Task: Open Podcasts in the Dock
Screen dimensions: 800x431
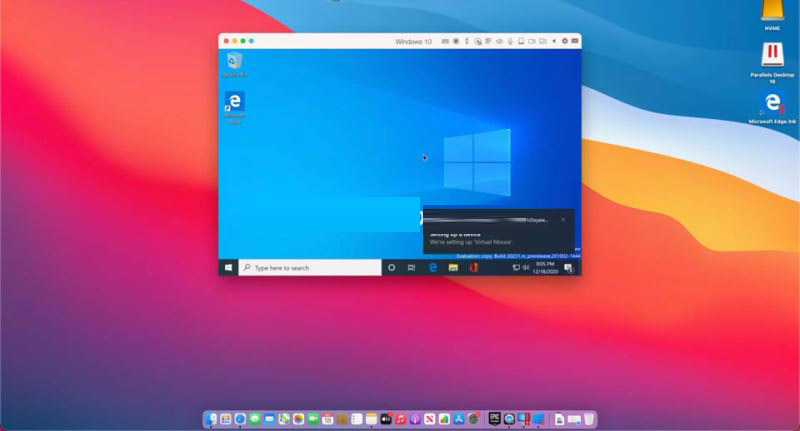Action: click(415, 419)
